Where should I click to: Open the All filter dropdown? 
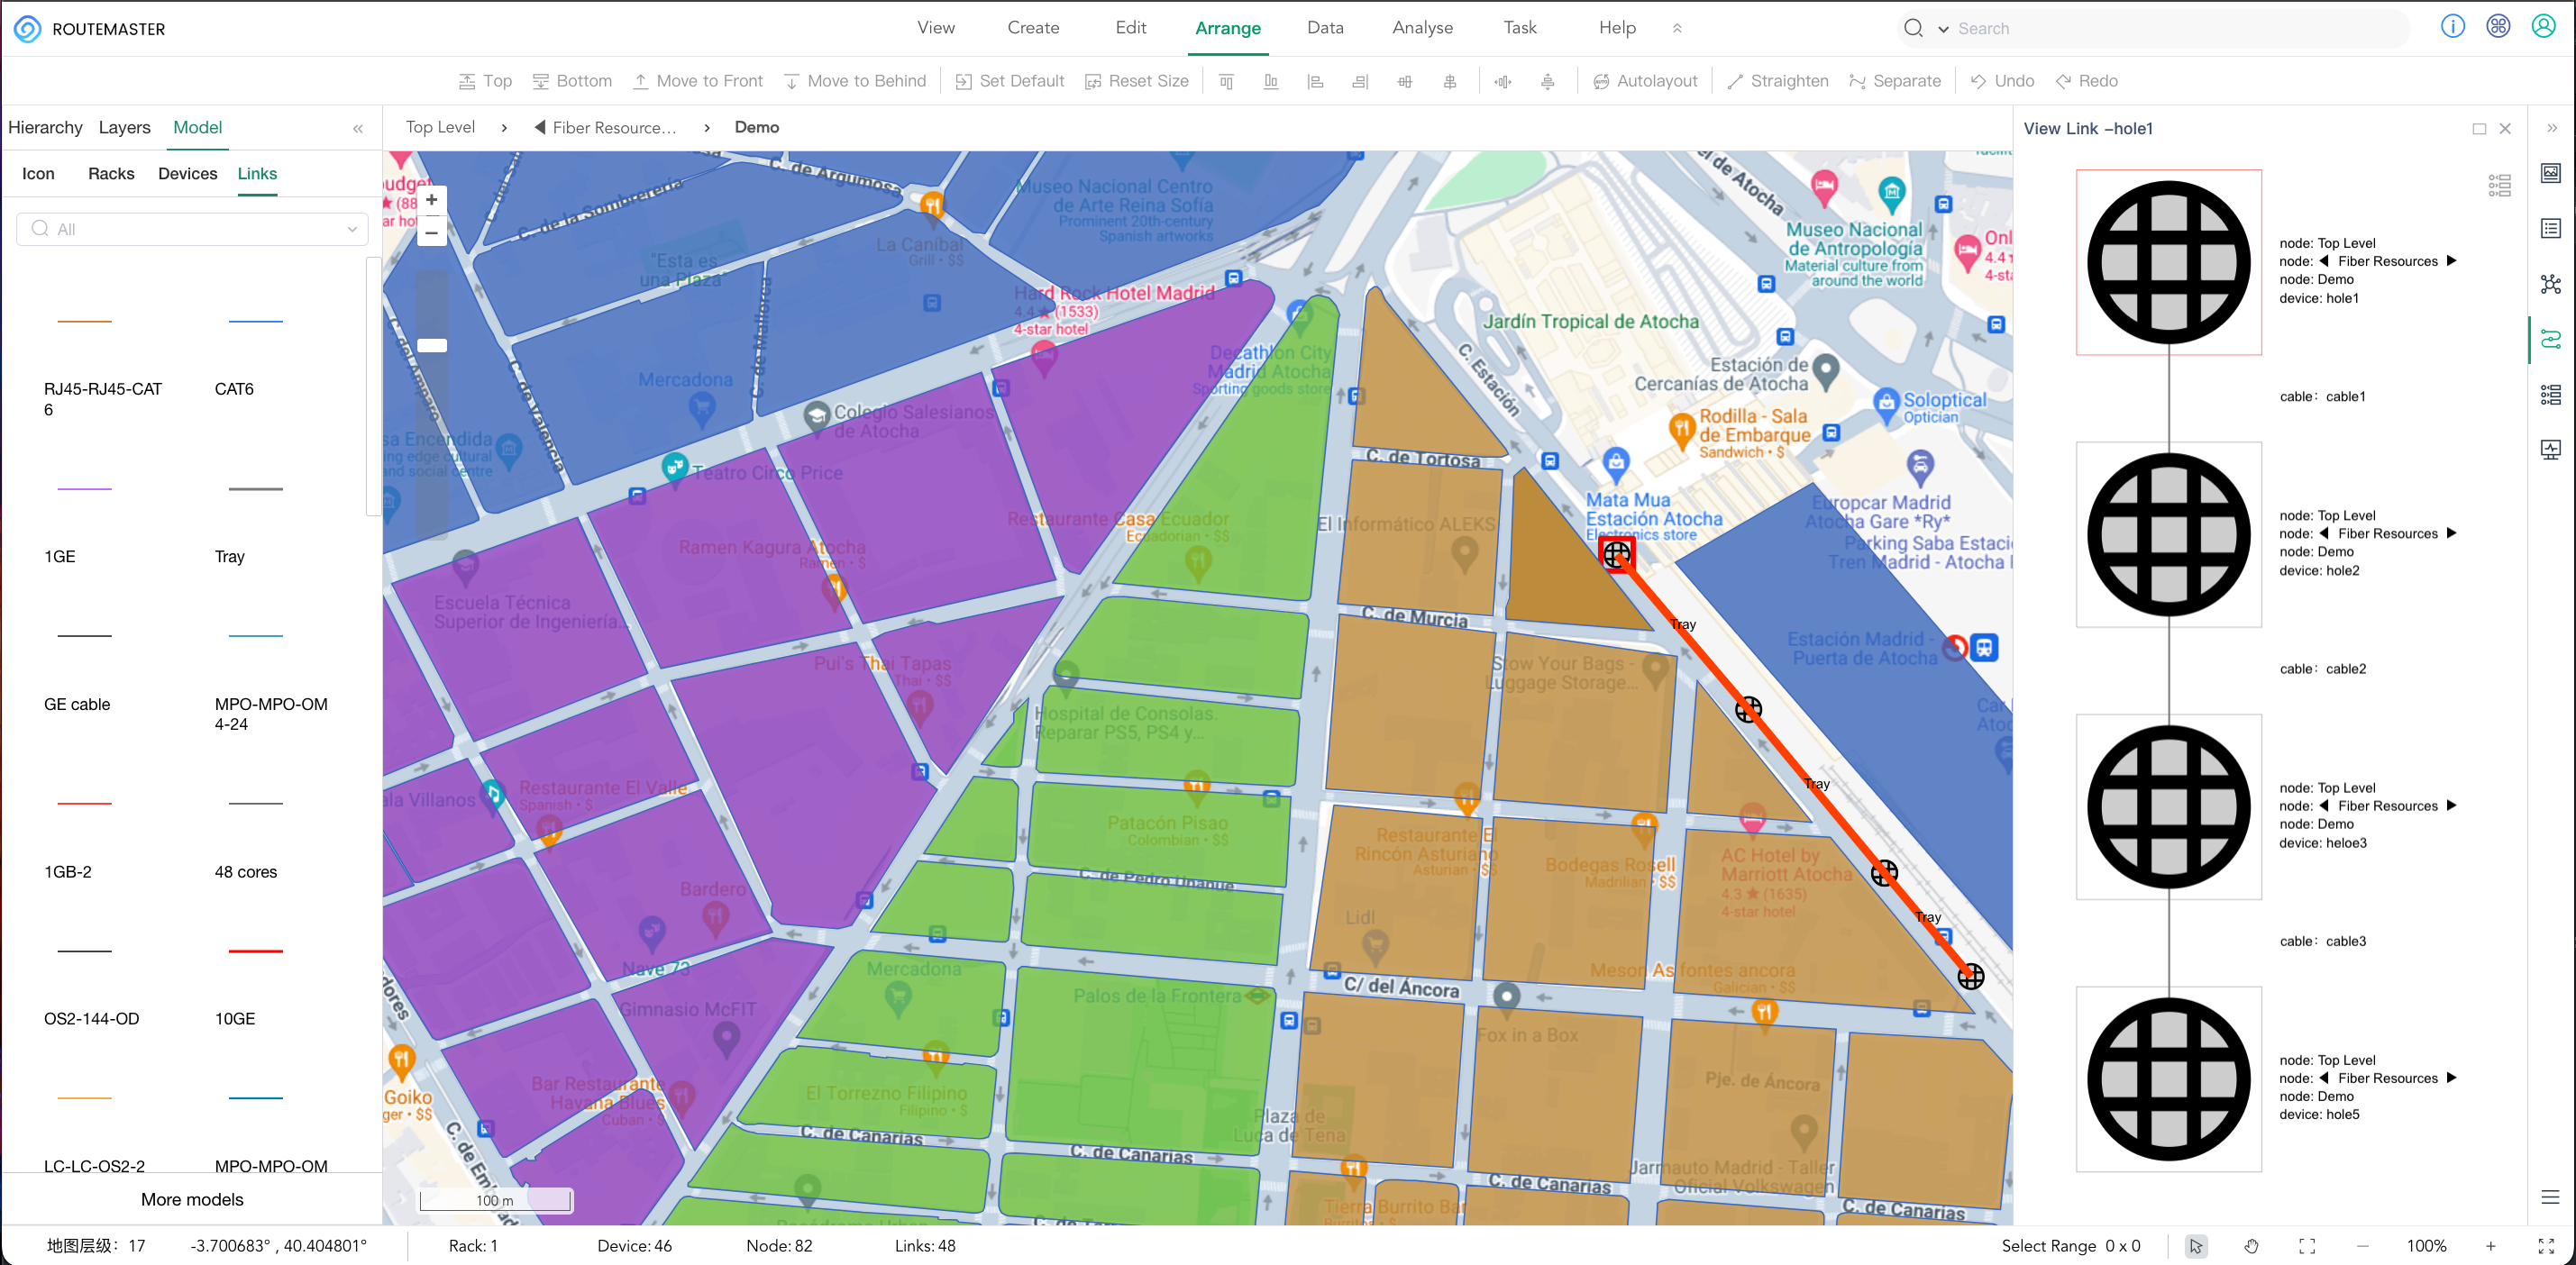192,229
